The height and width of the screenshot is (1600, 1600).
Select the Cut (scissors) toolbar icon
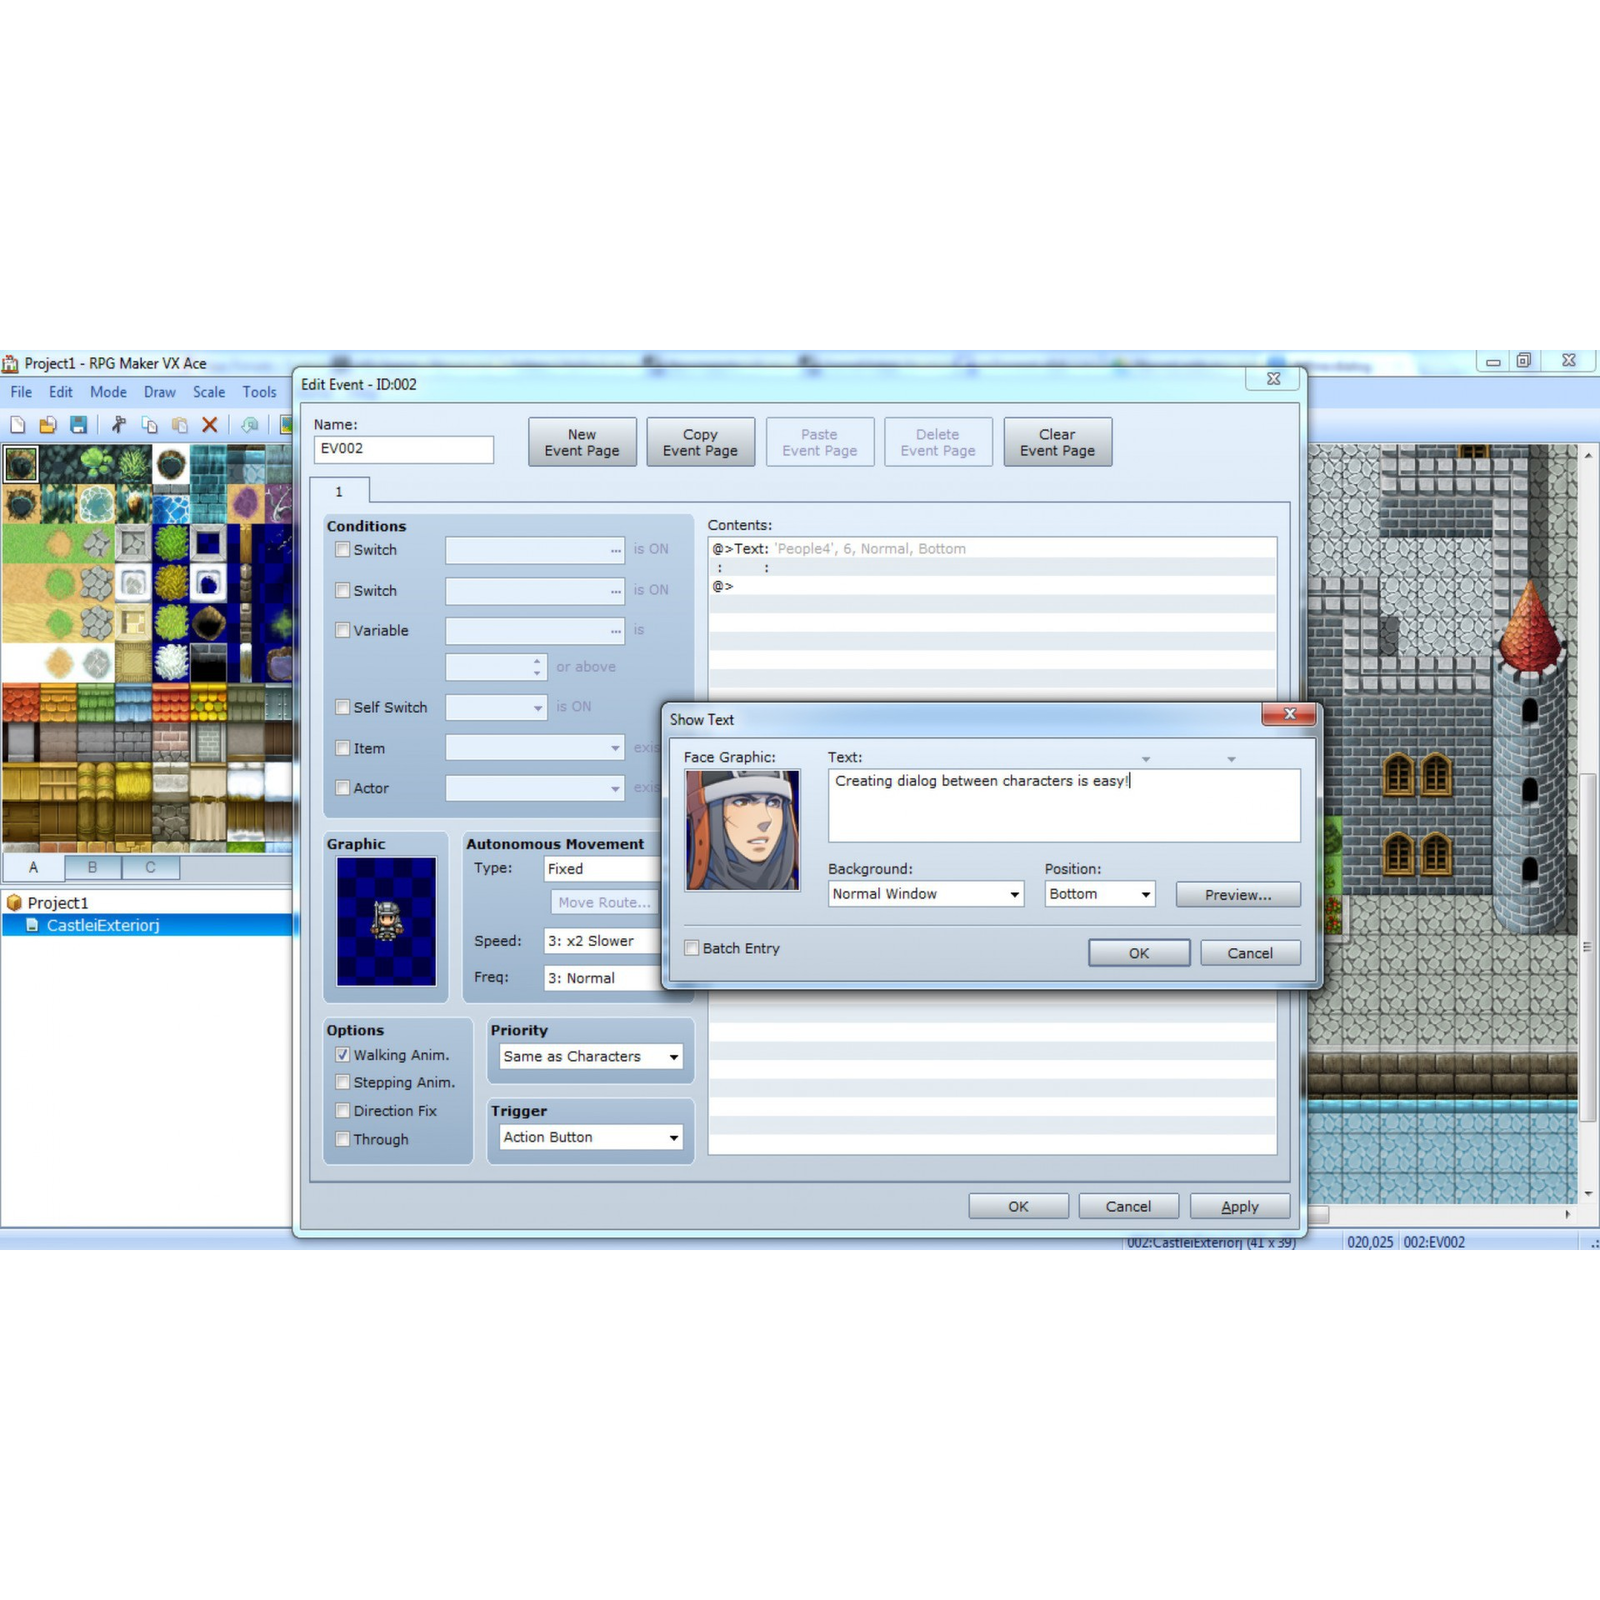tap(116, 425)
